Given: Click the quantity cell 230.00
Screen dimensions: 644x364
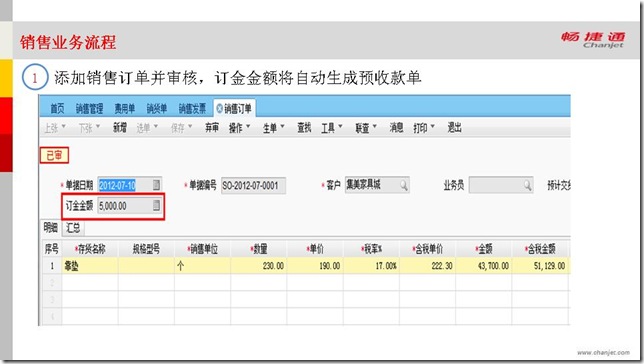Looking at the screenshot, I should click(259, 266).
